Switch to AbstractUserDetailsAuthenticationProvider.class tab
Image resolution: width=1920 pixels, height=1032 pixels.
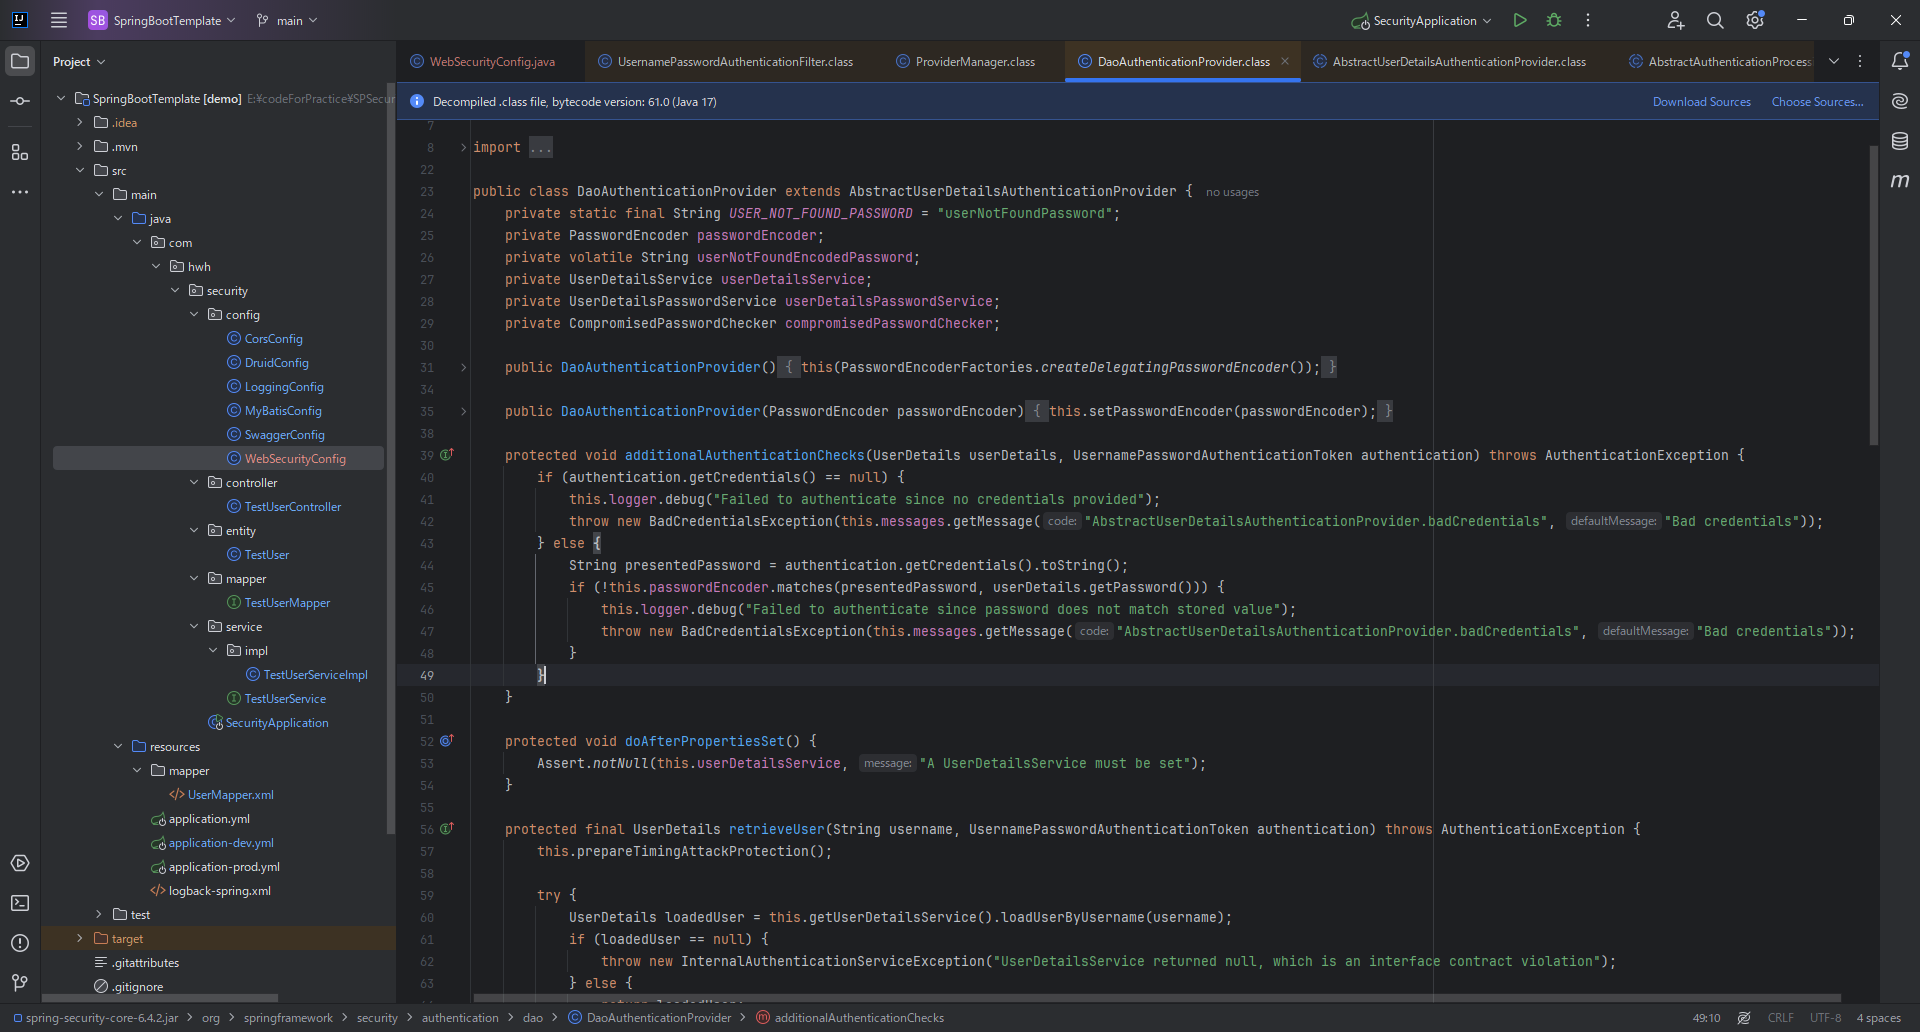1450,62
